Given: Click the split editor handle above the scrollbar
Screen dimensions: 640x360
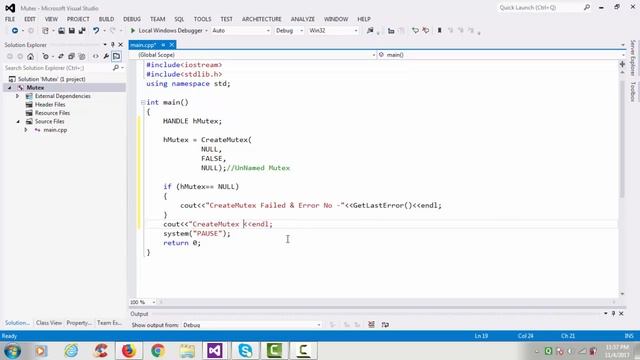Looking at the screenshot, I should tap(622, 64).
